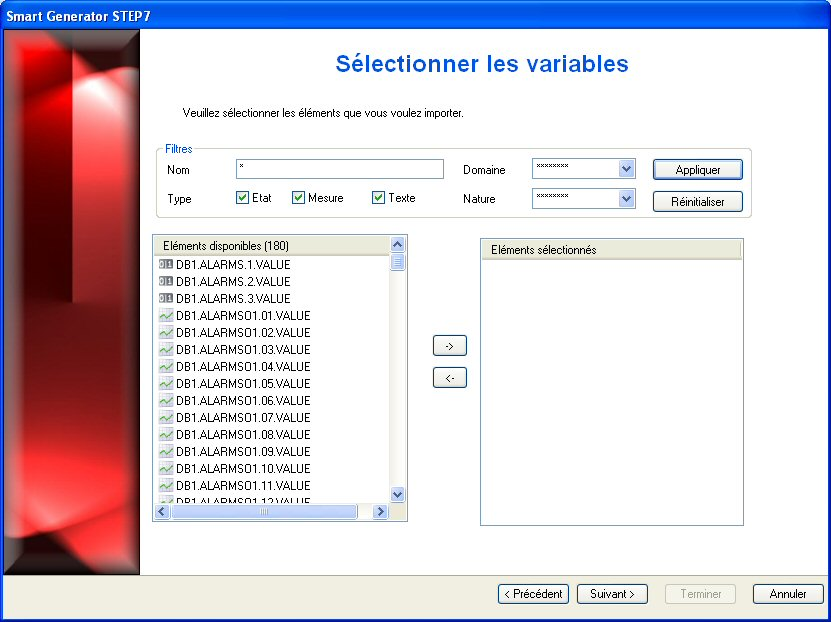Viewport: 831px width, 622px height.
Task: Select DB1.ALARMS01.04.VALUE in the list
Action: click(243, 367)
